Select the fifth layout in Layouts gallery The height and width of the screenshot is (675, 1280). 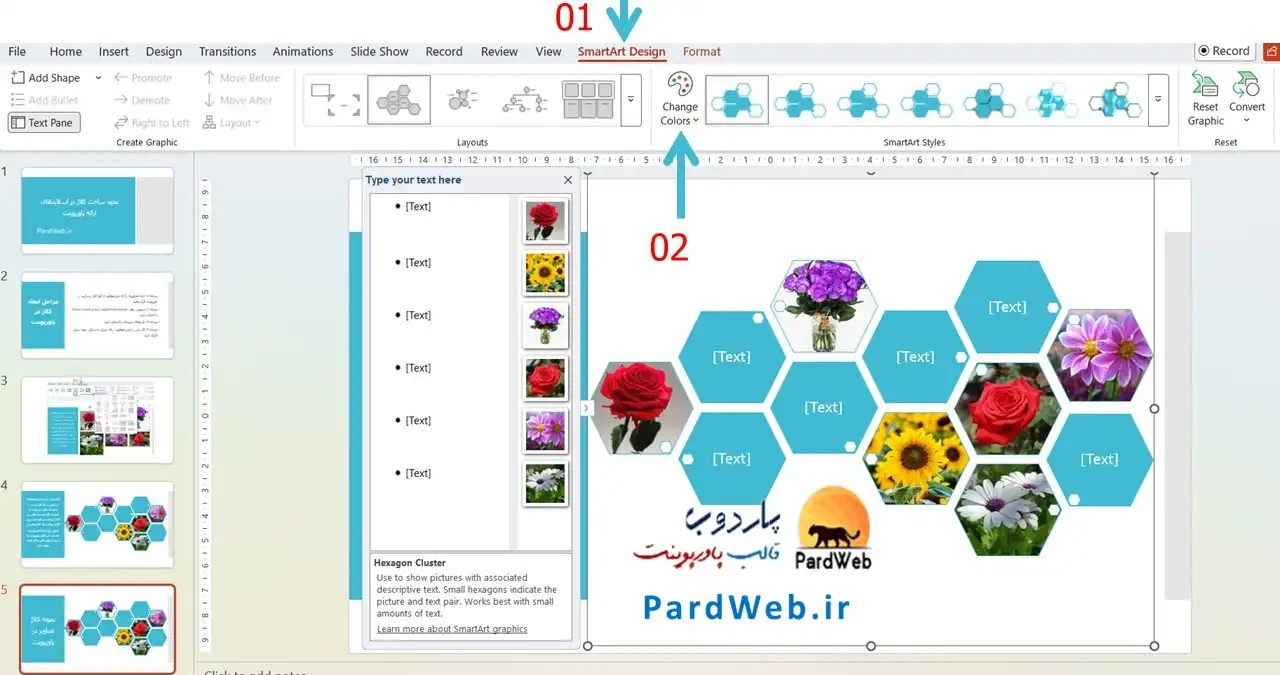click(x=588, y=100)
